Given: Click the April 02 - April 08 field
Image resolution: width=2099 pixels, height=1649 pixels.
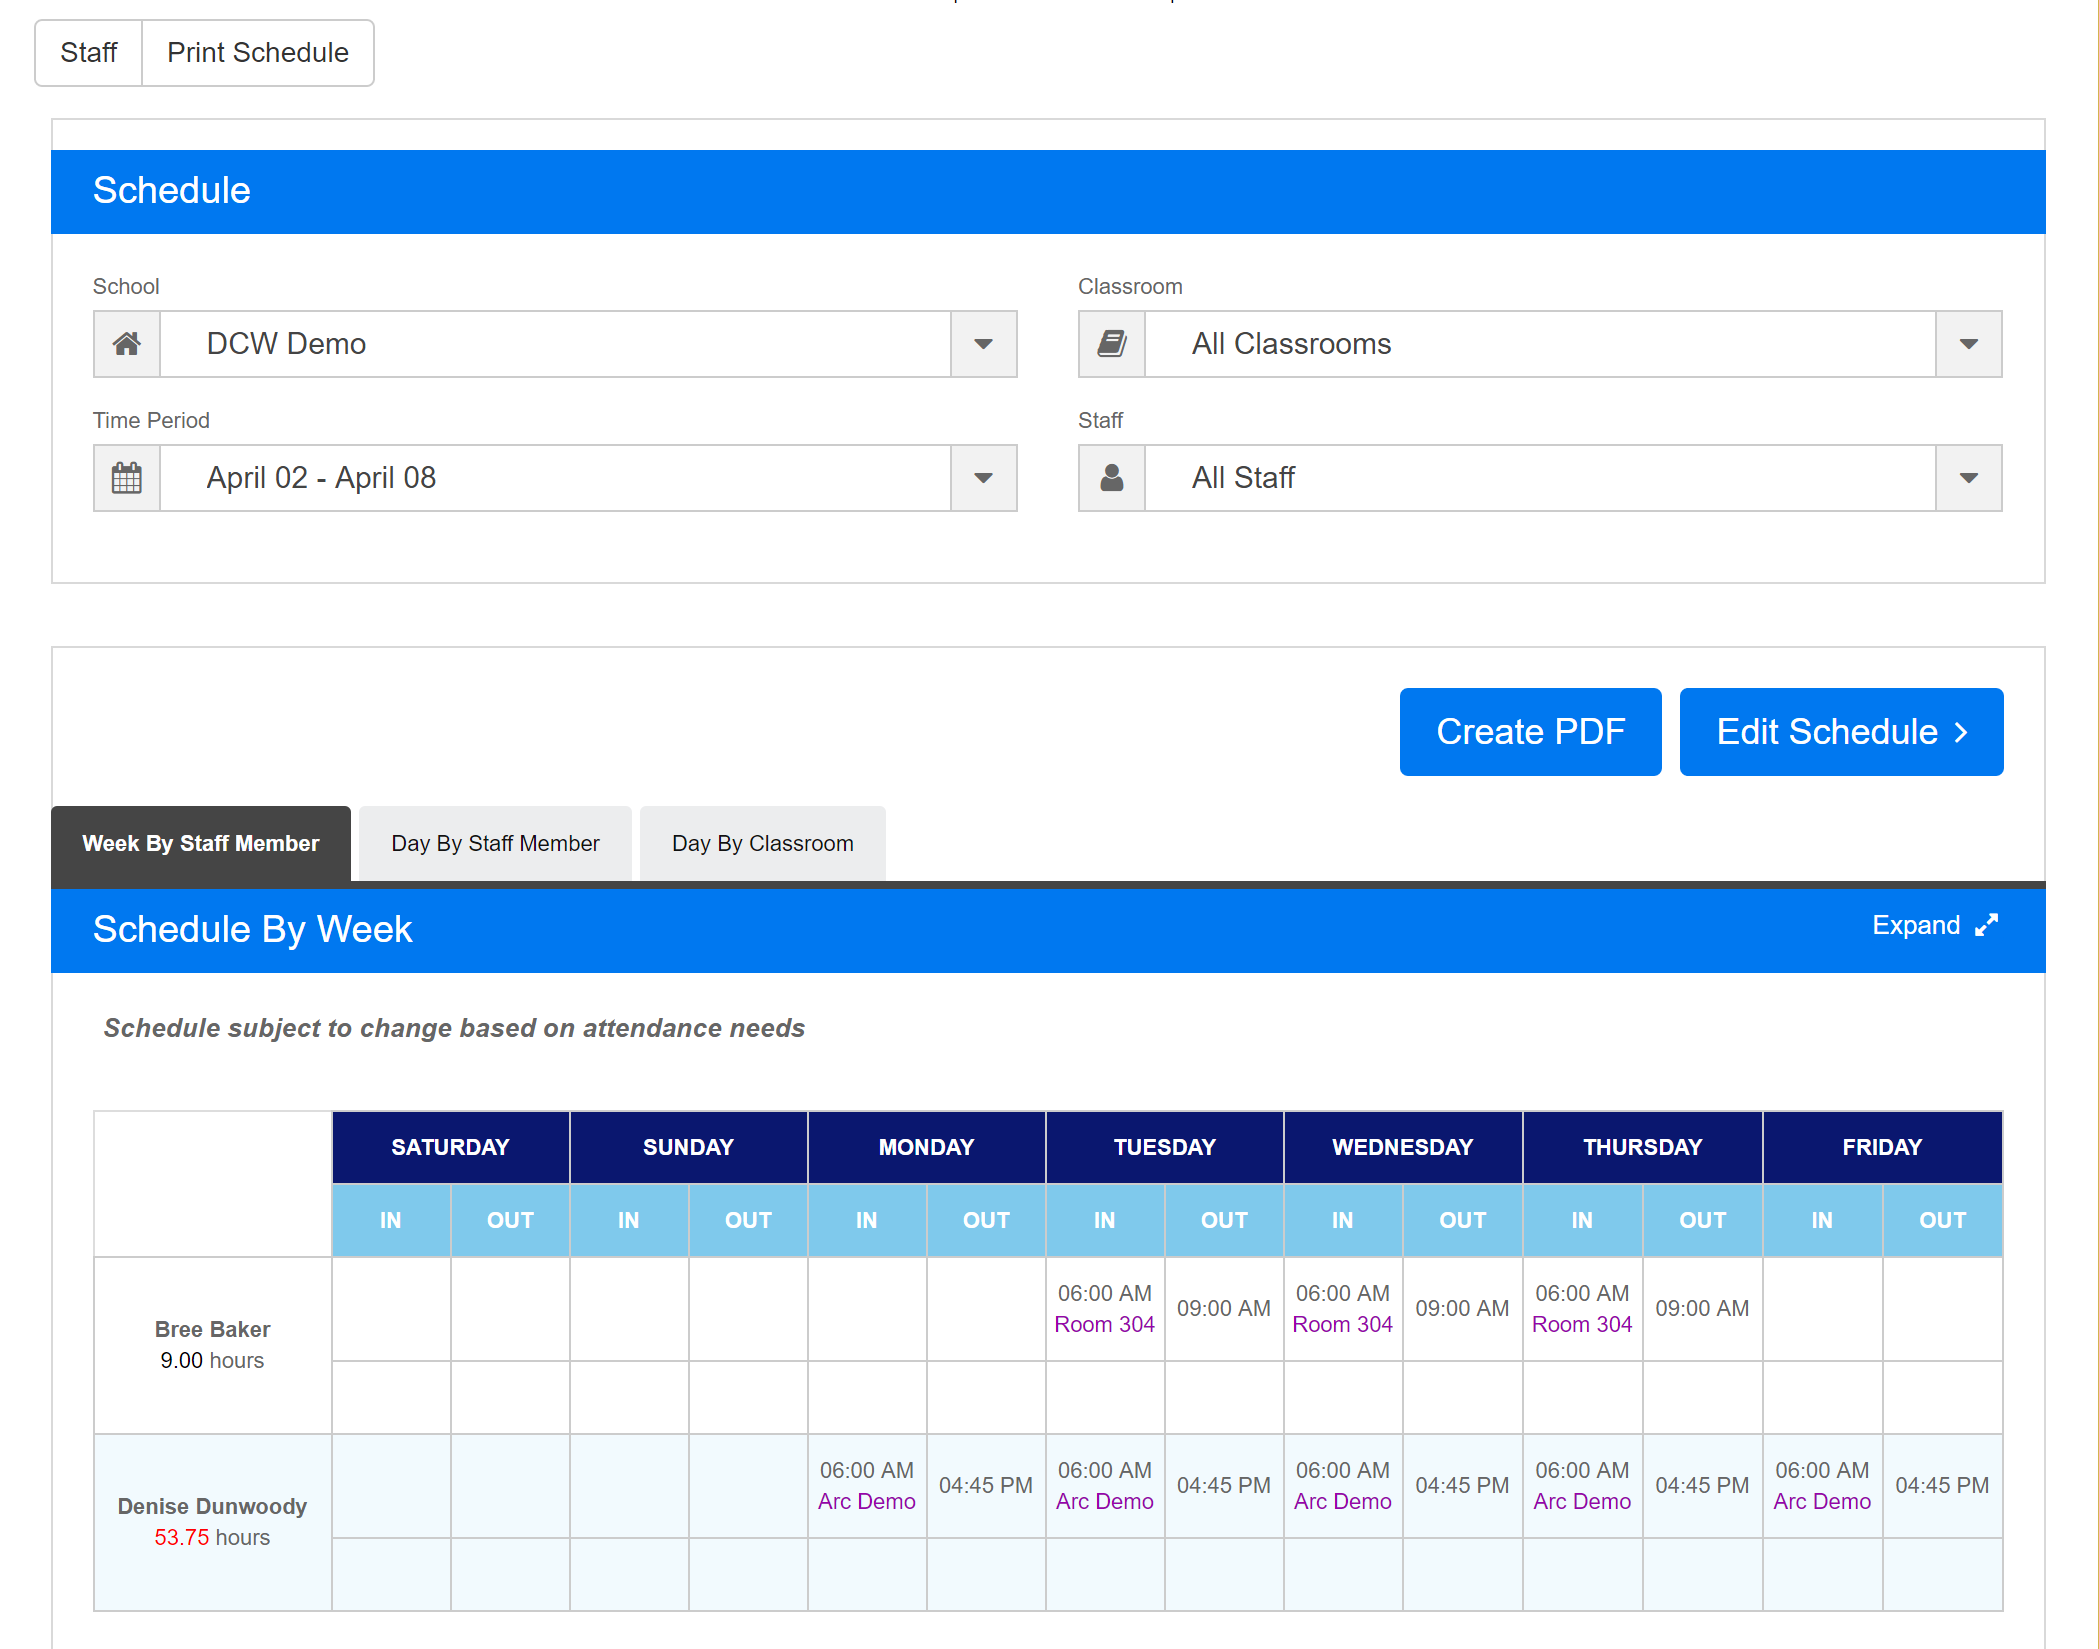Looking at the screenshot, I should pos(555,478).
